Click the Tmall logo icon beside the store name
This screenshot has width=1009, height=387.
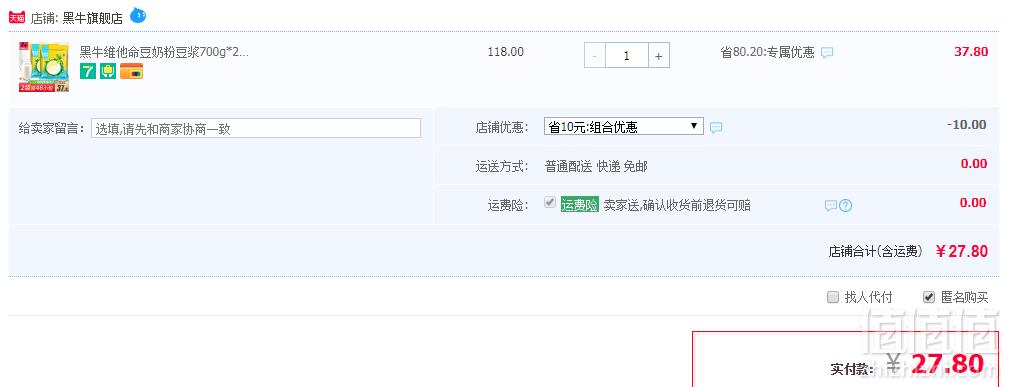point(16,18)
